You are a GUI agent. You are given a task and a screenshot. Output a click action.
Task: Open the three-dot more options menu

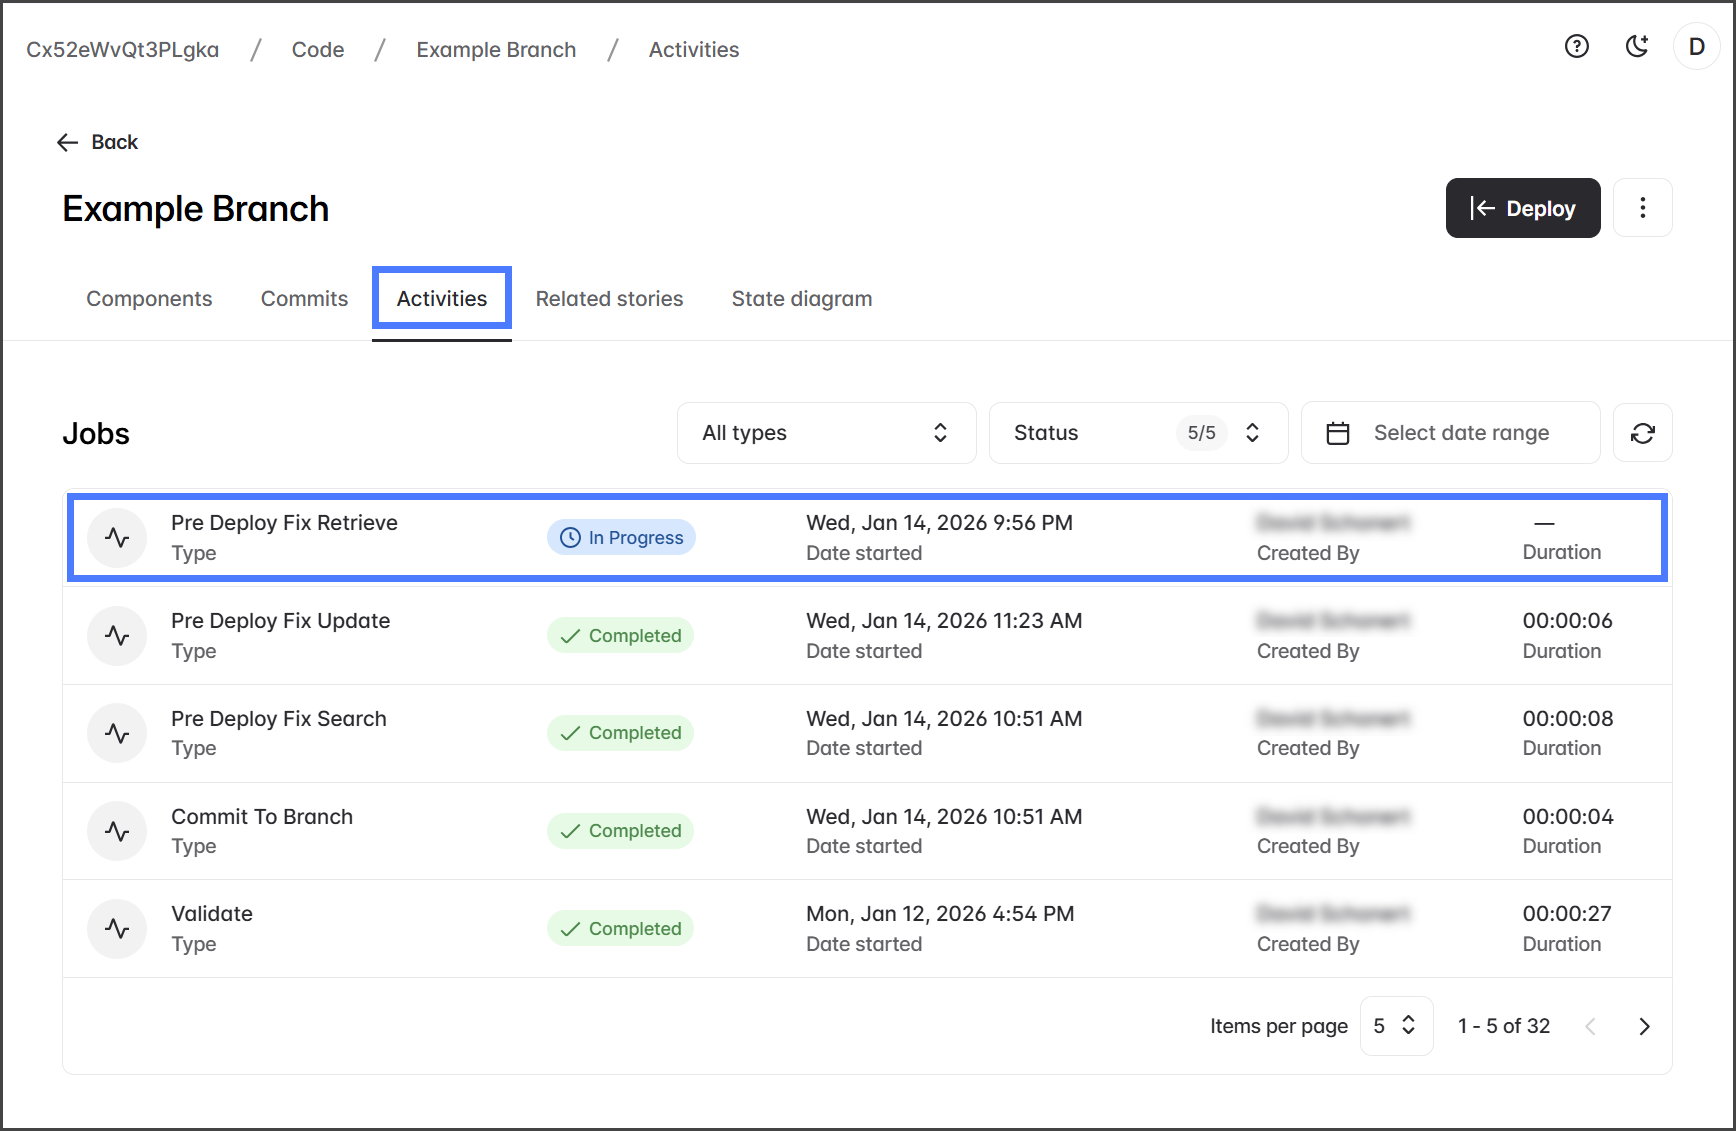click(1642, 208)
